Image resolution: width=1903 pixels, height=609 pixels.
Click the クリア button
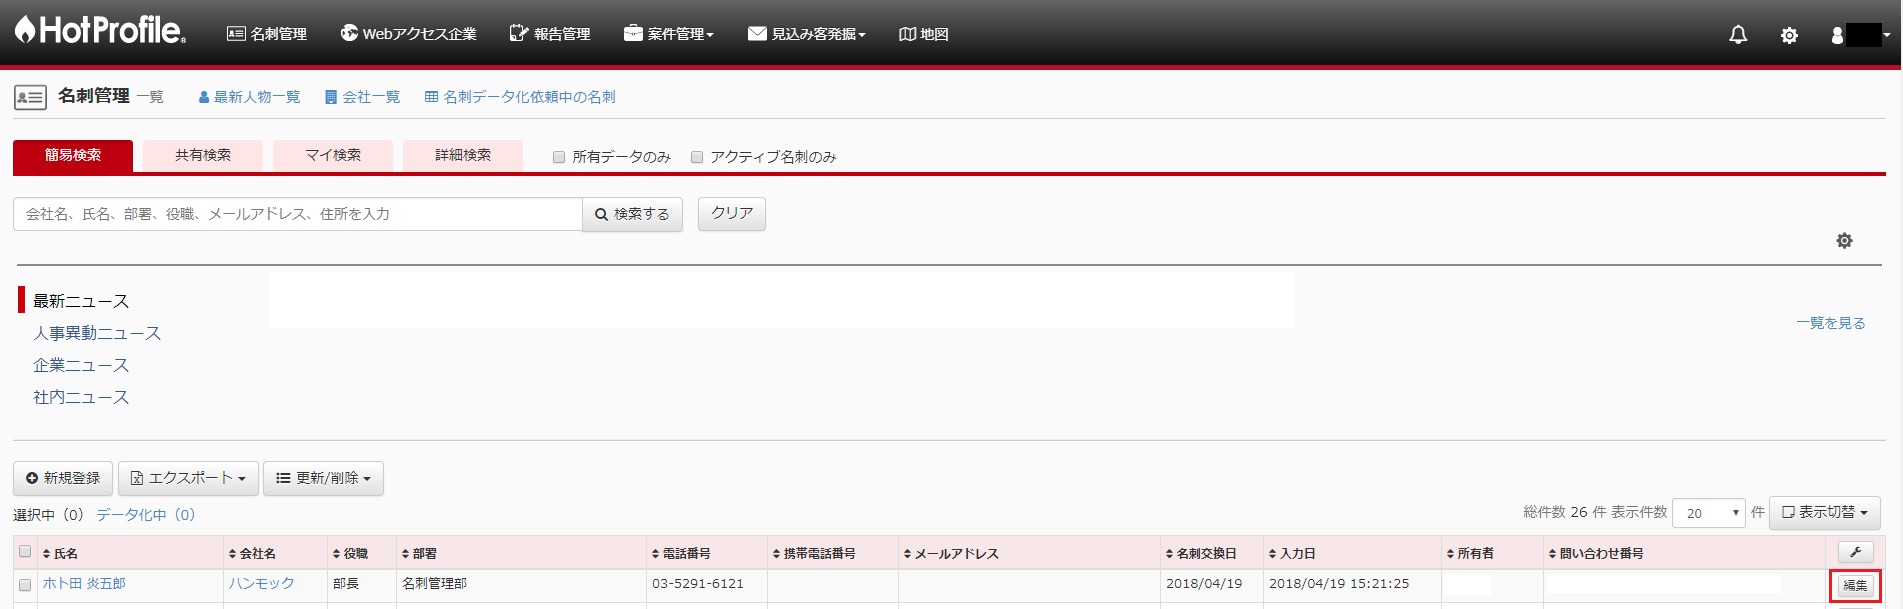732,214
